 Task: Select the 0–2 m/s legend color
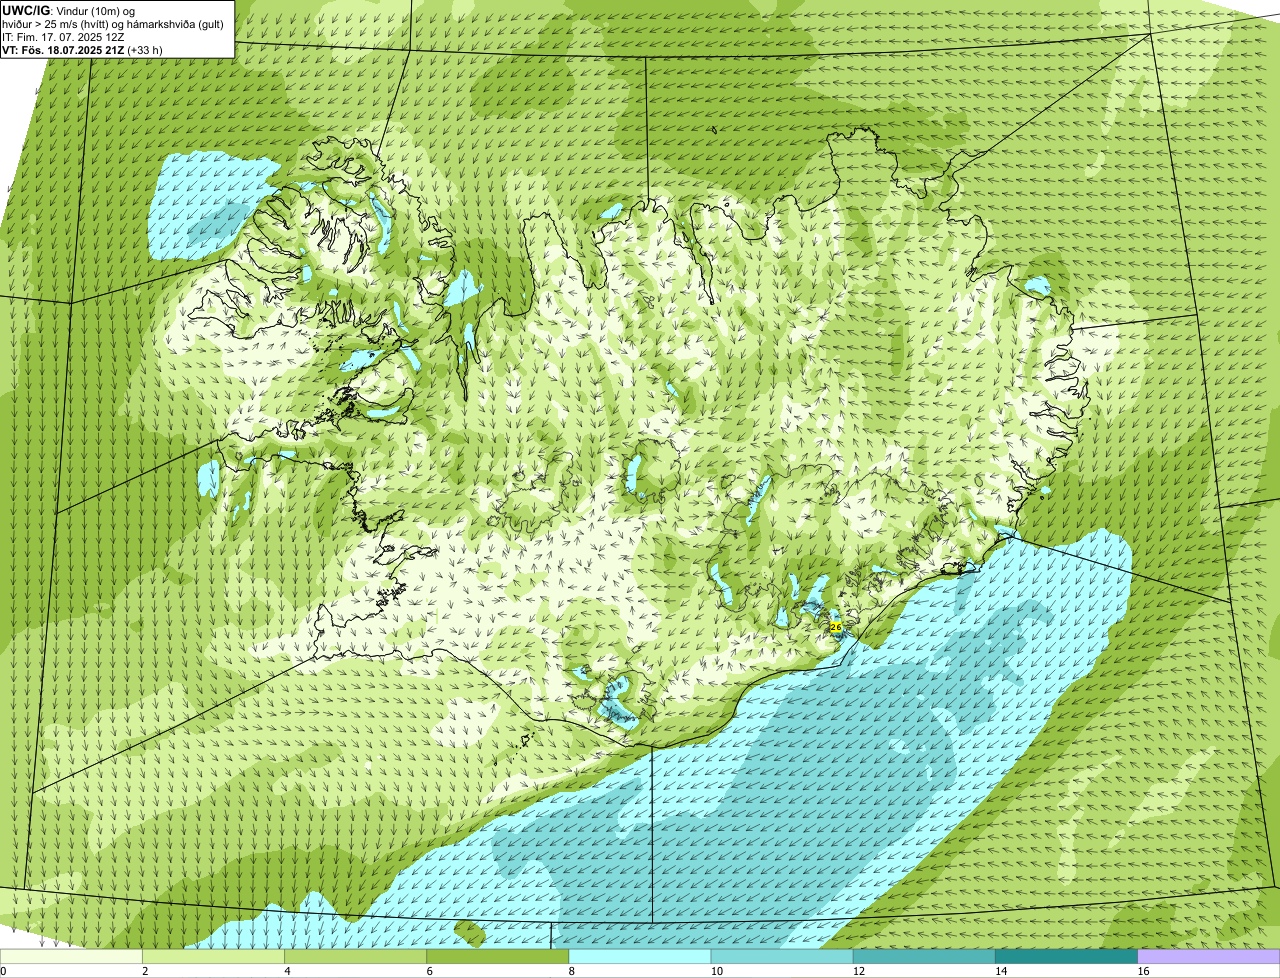[x=72, y=957]
